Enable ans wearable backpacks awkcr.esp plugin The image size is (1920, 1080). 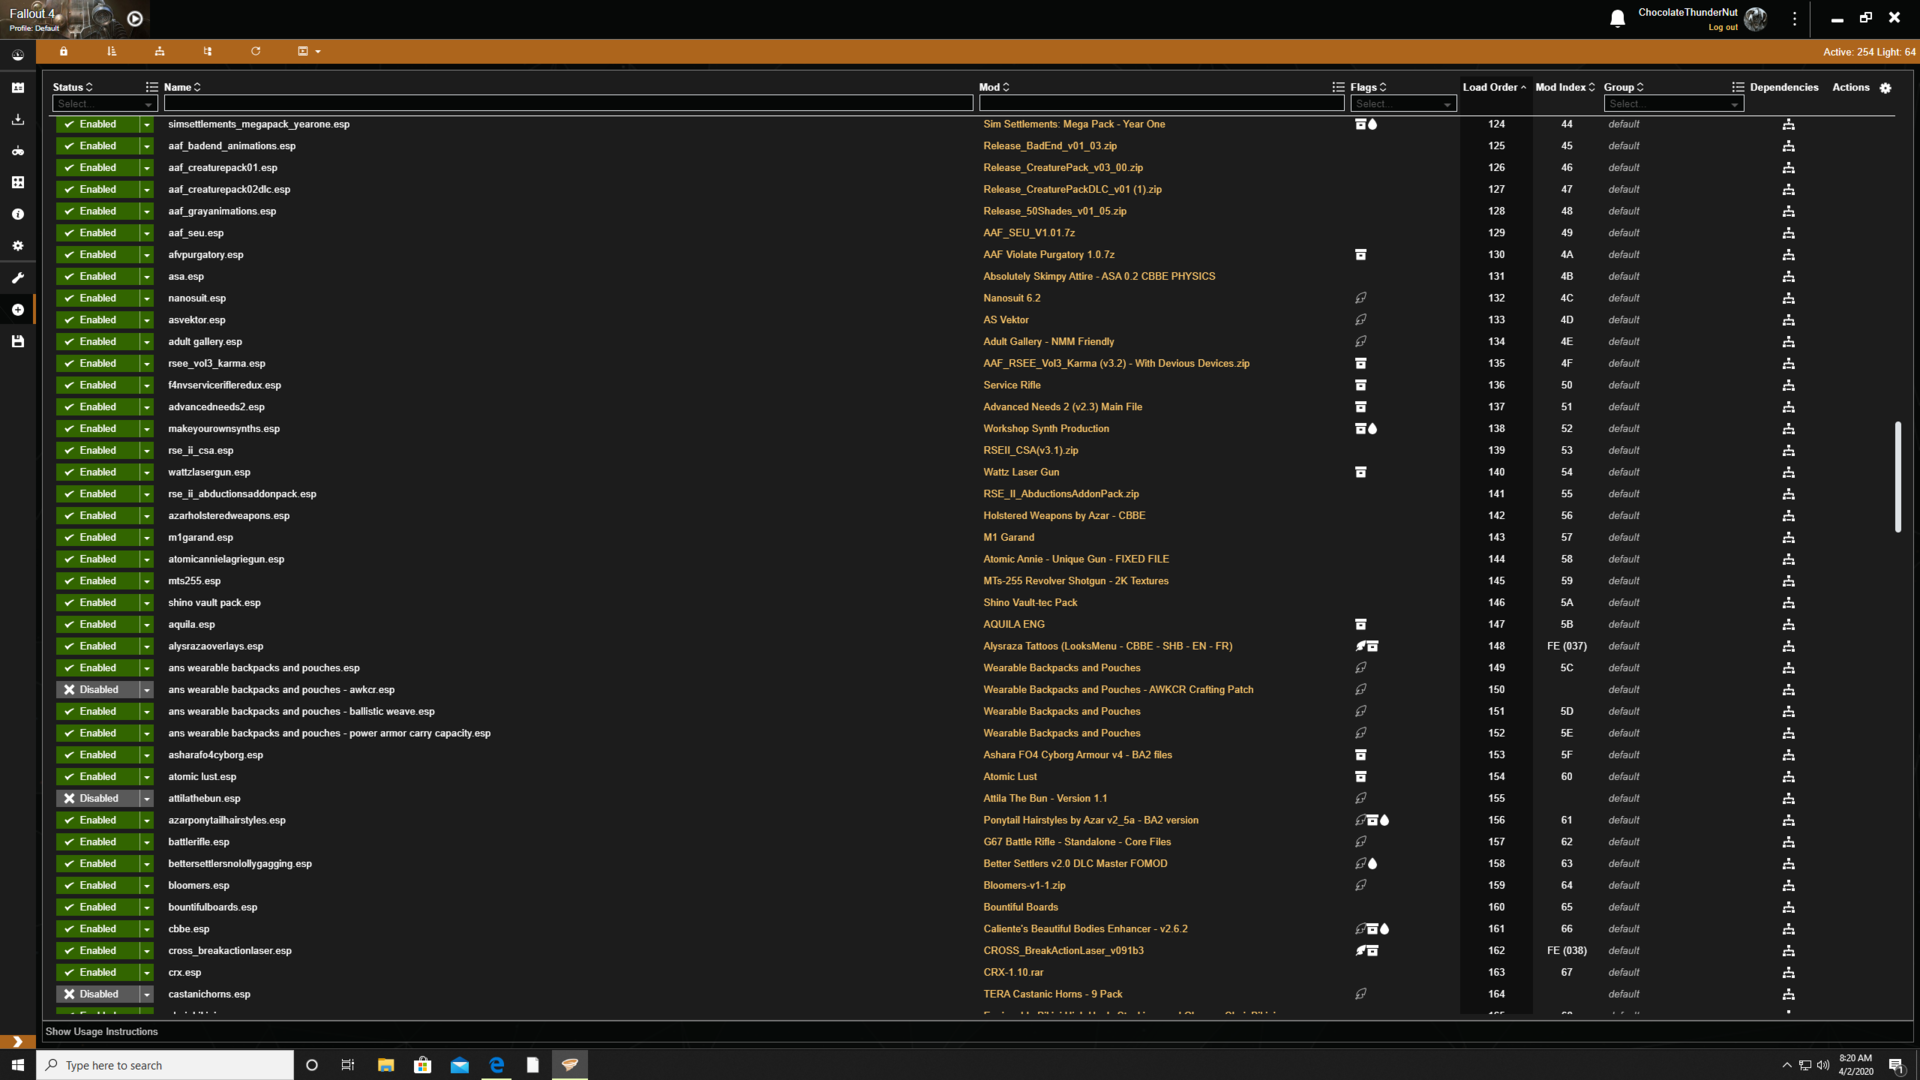[x=97, y=690]
